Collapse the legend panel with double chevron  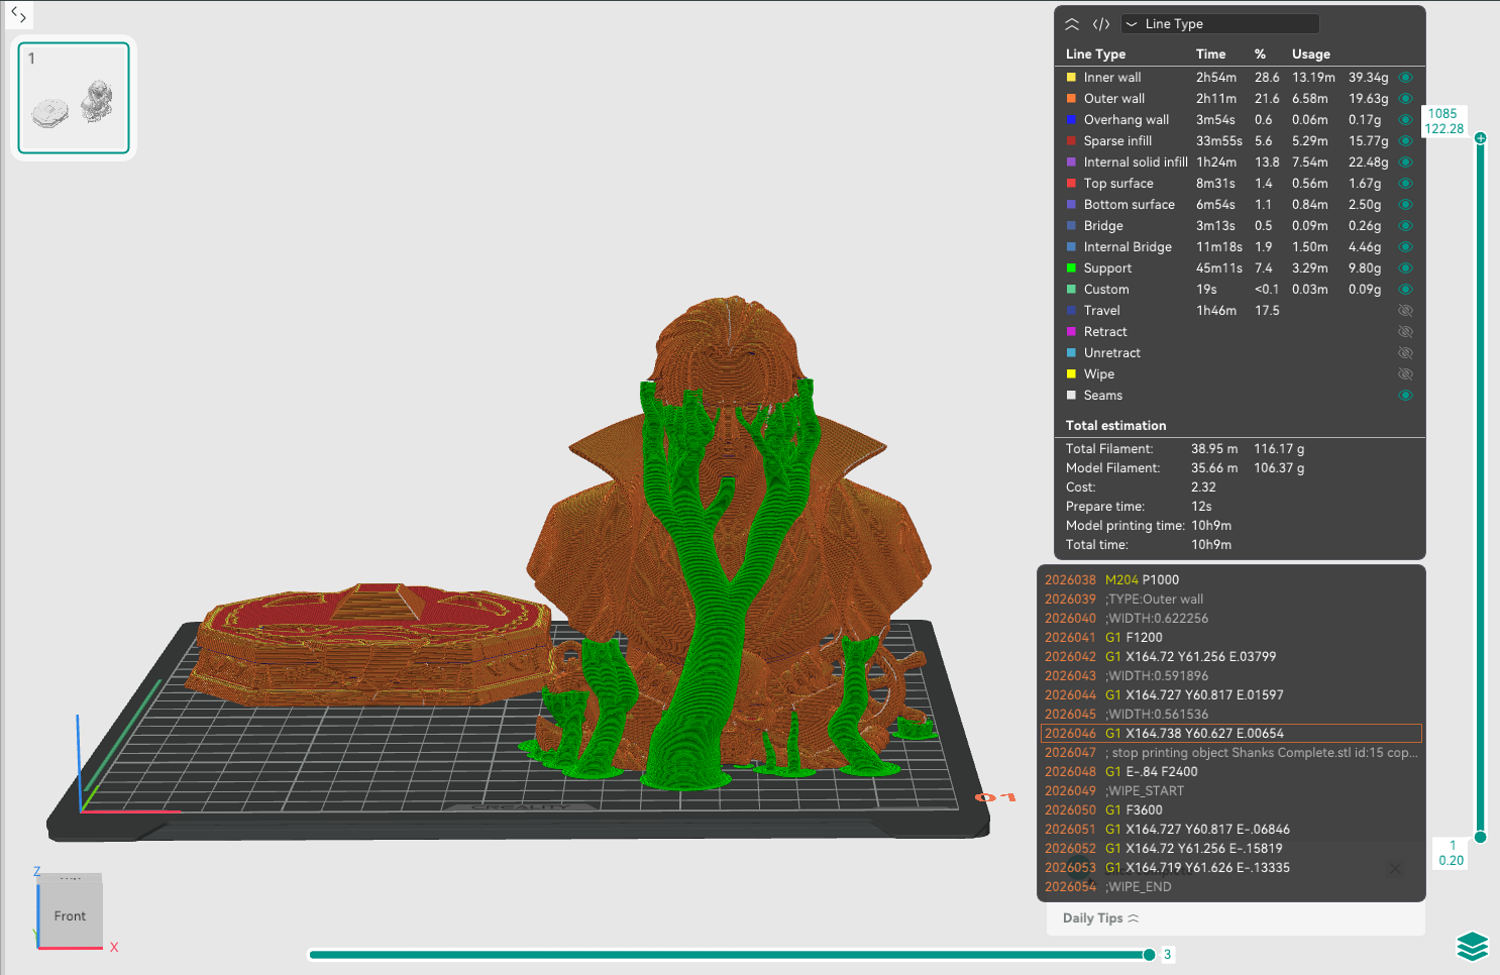(1072, 24)
